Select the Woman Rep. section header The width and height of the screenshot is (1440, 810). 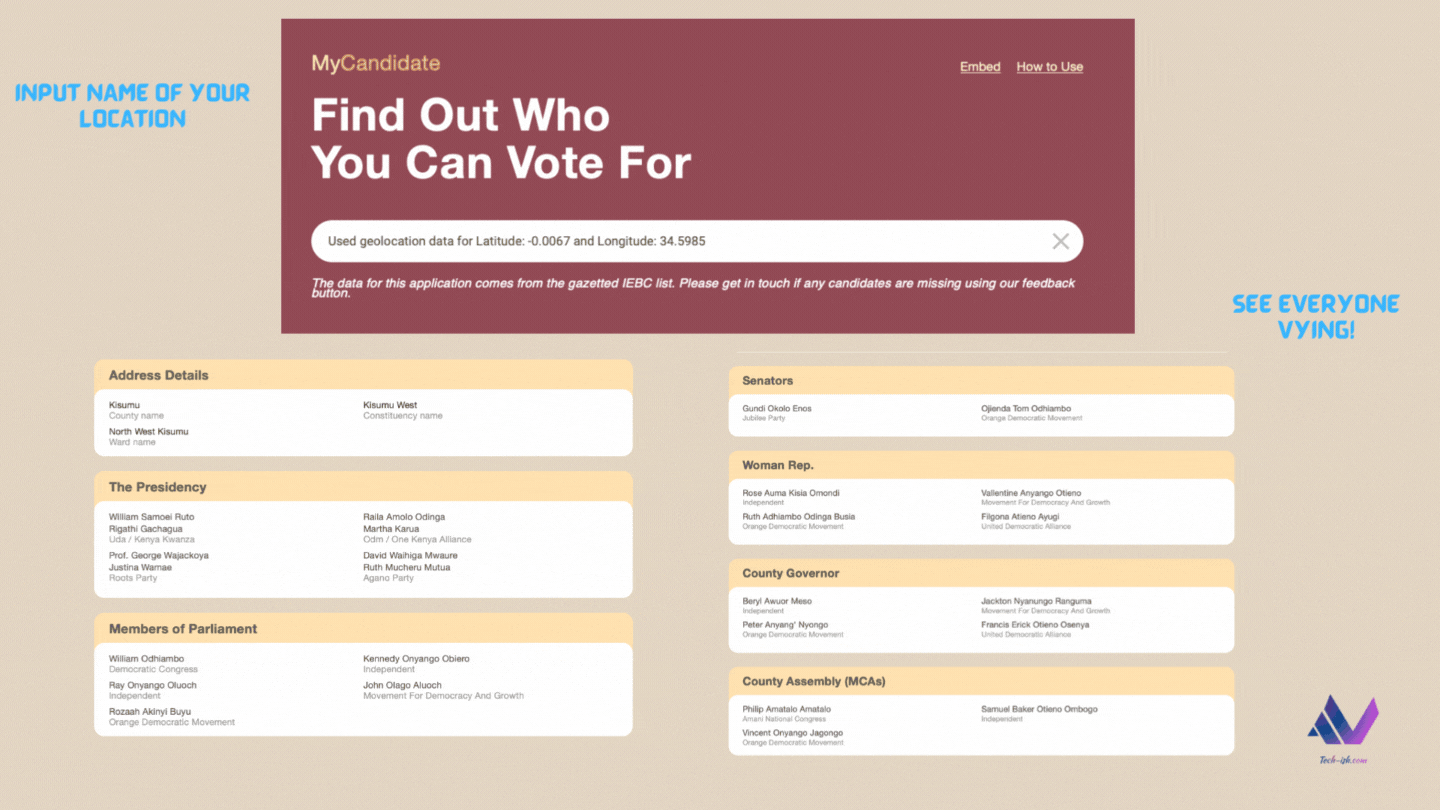tap(981, 465)
